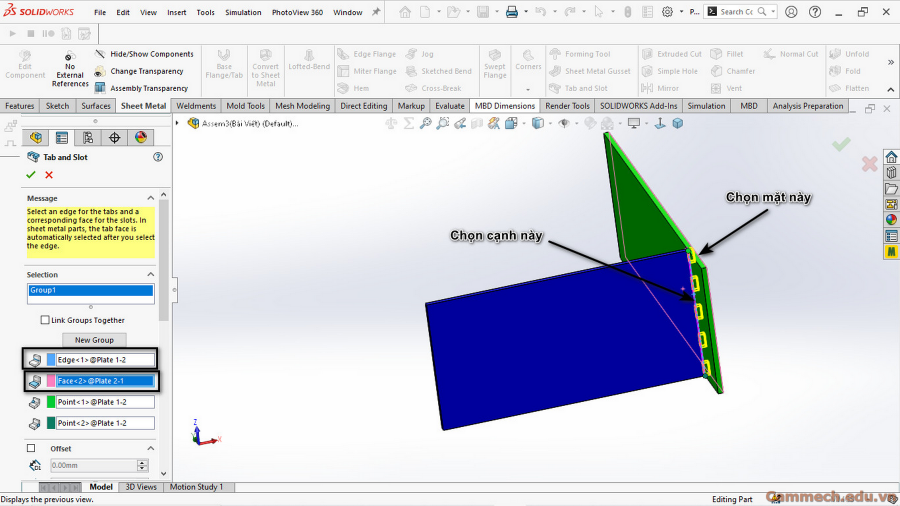This screenshot has width=900, height=506.
Task: Click the Home icon in top toolbar
Action: click(x=405, y=12)
